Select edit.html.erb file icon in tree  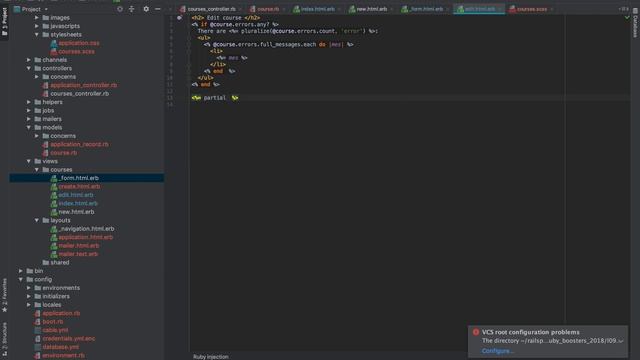(53, 195)
